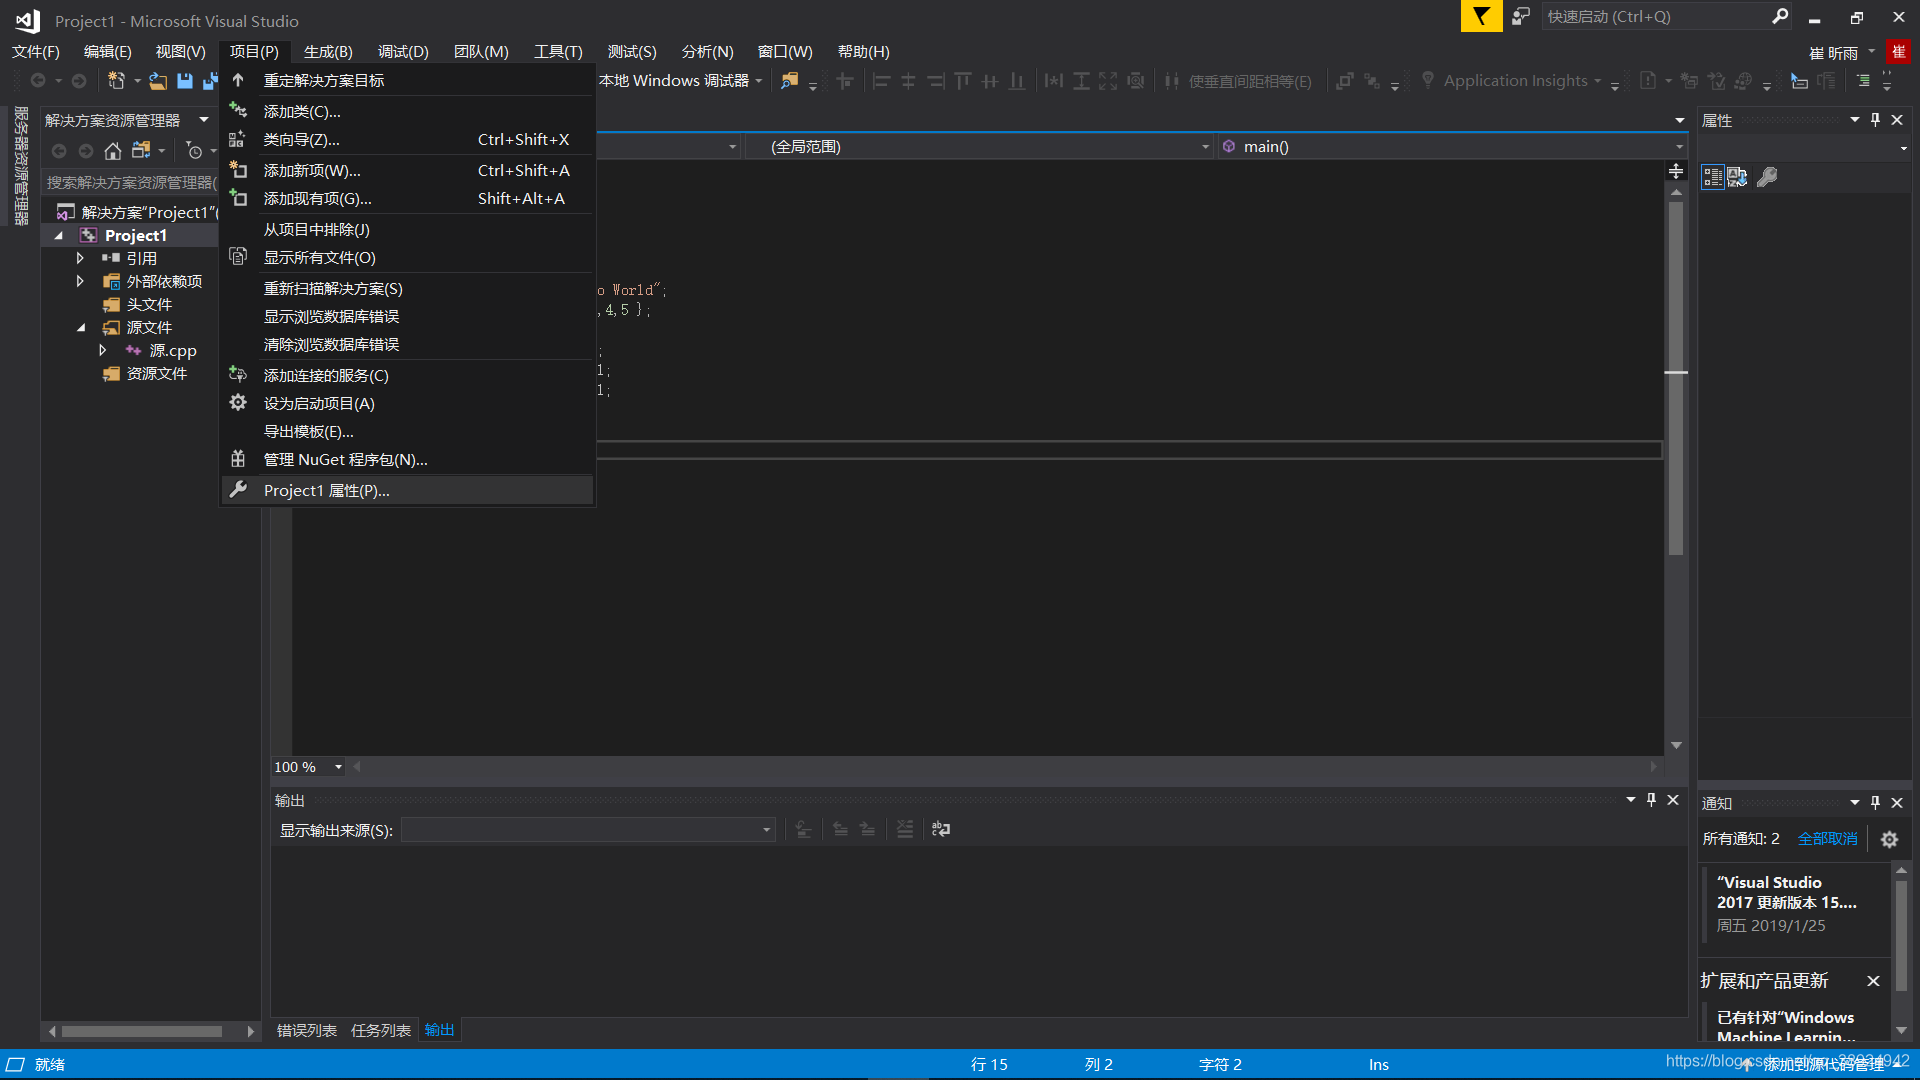
Task: Open the (全局范围) scope dropdown
Action: tap(1205, 147)
